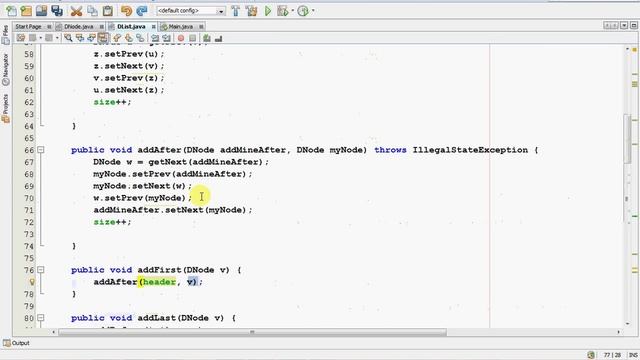Toggle Highlight Search editor button

coord(103,38)
